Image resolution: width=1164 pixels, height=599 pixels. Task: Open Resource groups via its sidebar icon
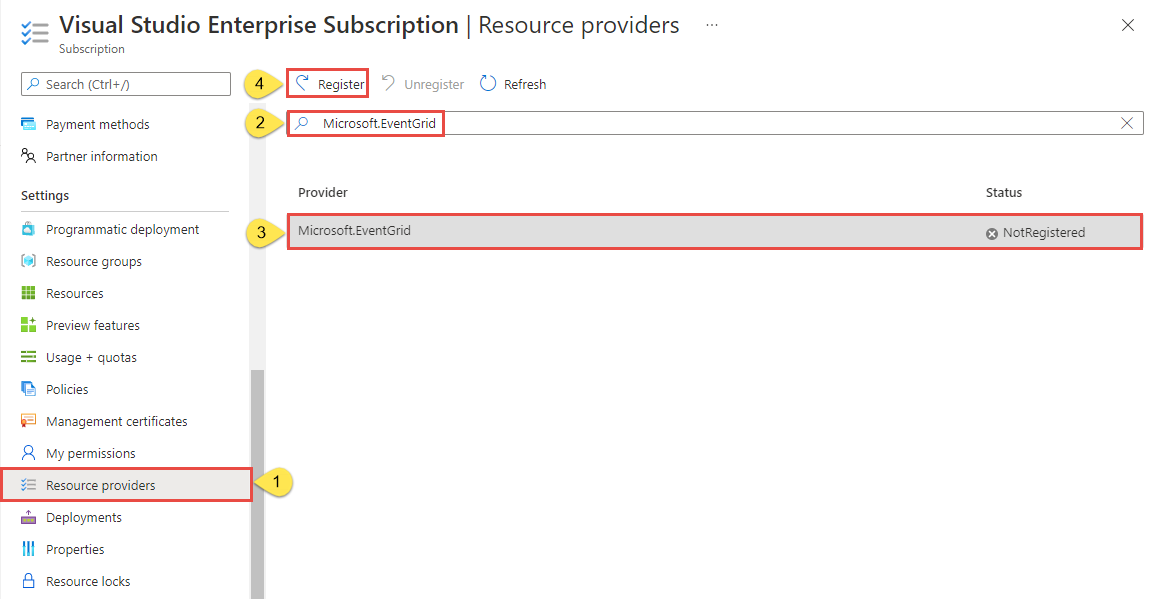click(30, 260)
